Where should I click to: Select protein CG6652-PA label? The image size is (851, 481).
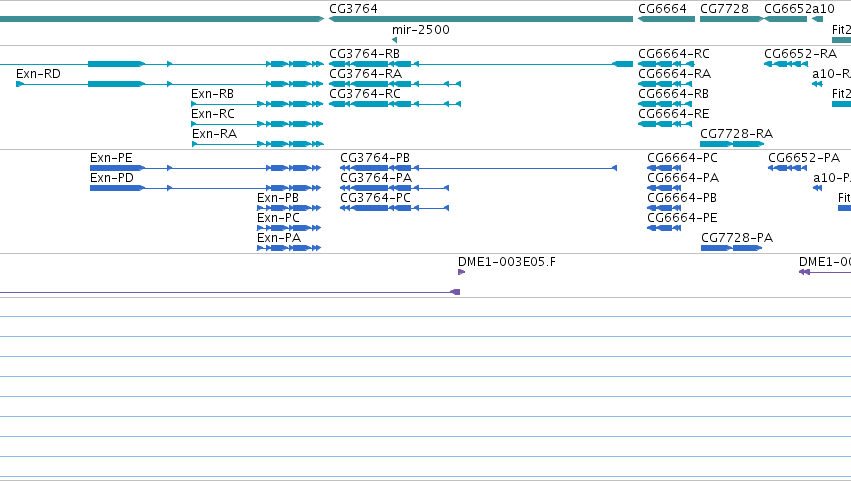pos(804,158)
